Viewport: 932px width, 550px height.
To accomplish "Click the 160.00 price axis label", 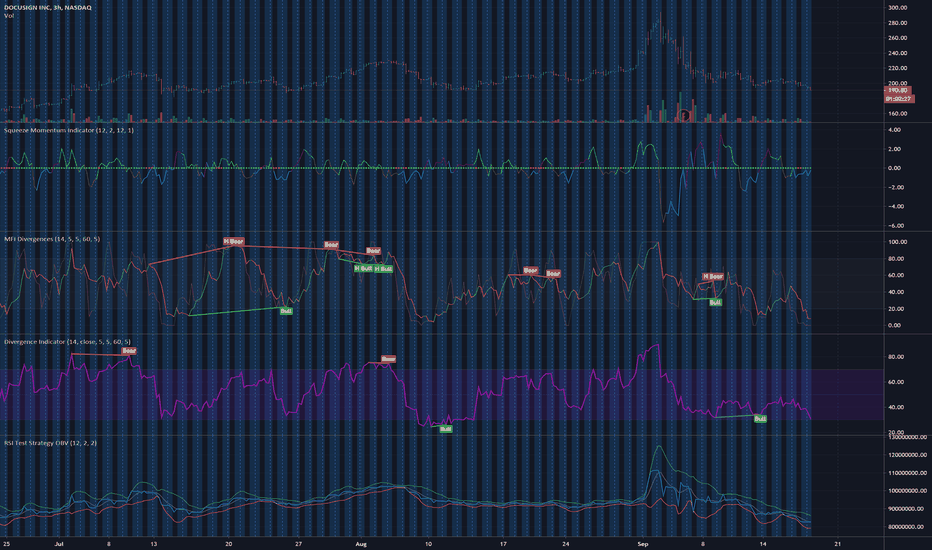I will [898, 114].
